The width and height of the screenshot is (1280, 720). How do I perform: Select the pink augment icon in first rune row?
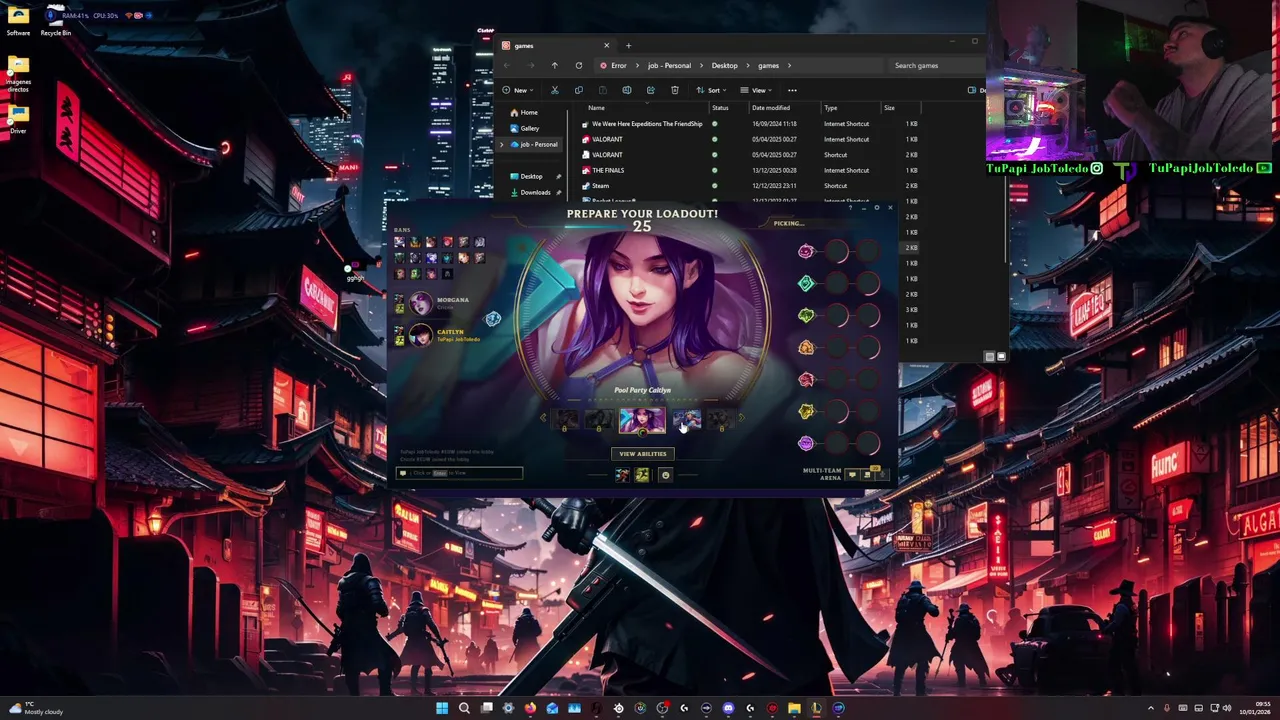click(806, 251)
